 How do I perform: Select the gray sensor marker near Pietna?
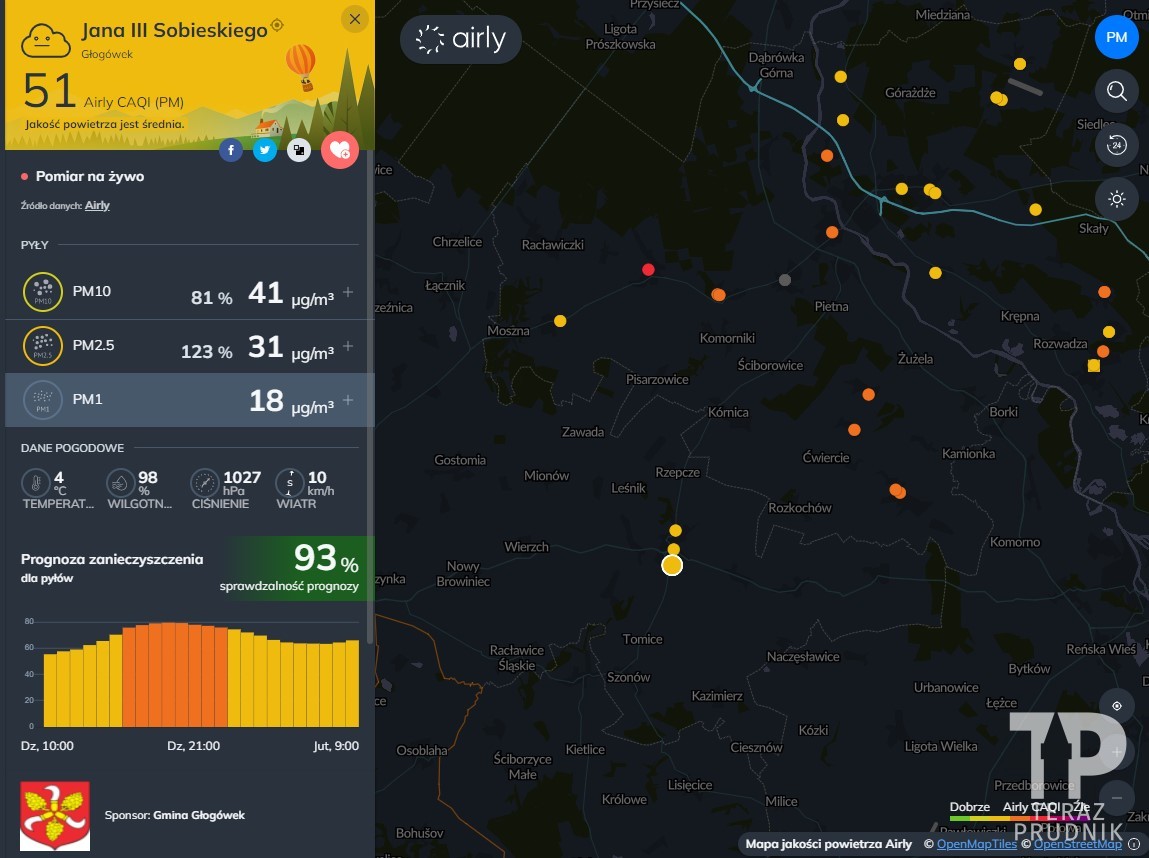(785, 280)
